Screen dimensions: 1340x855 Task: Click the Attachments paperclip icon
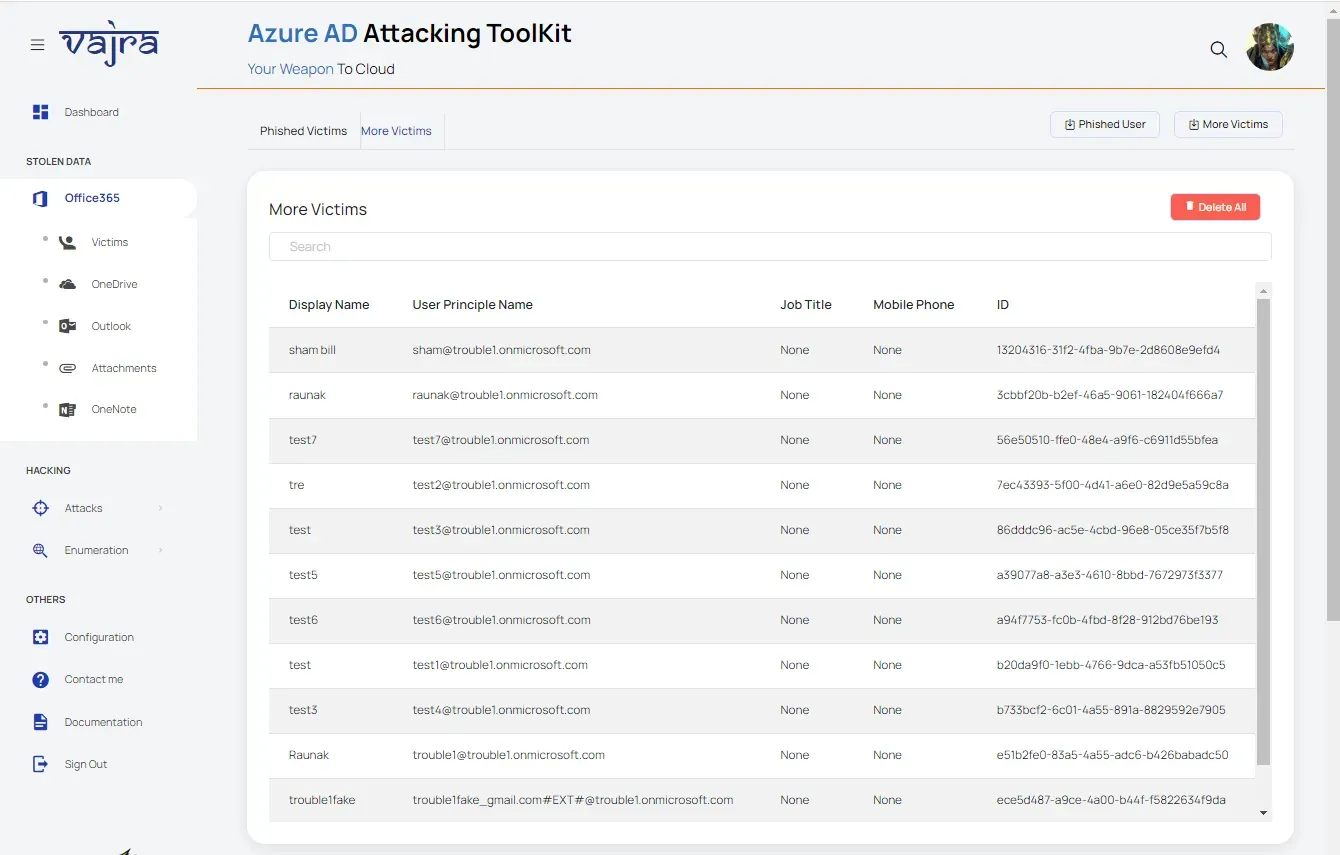tap(67, 368)
